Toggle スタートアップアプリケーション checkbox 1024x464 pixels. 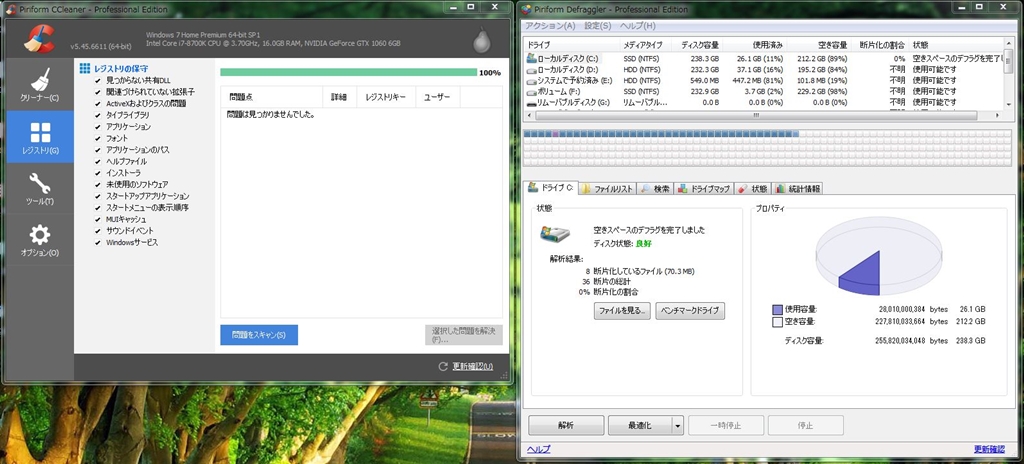pyautogui.click(x=97, y=196)
